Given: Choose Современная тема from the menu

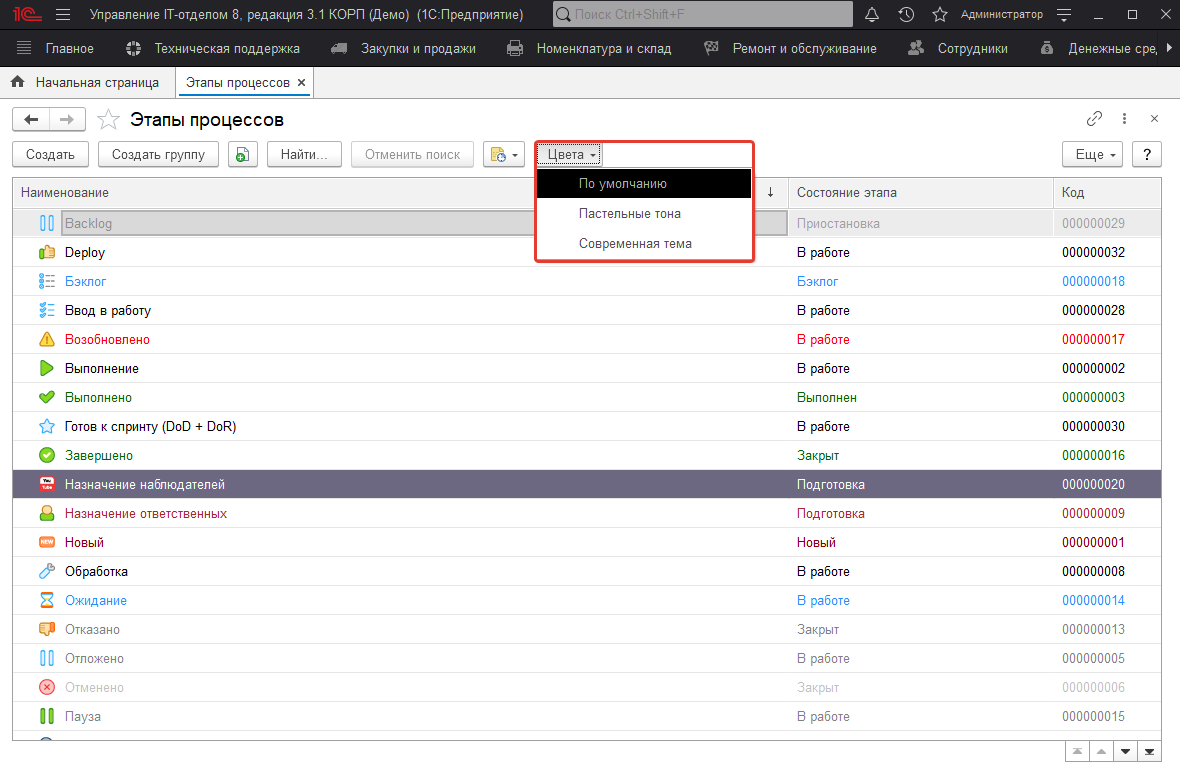Looking at the screenshot, I should (x=634, y=243).
